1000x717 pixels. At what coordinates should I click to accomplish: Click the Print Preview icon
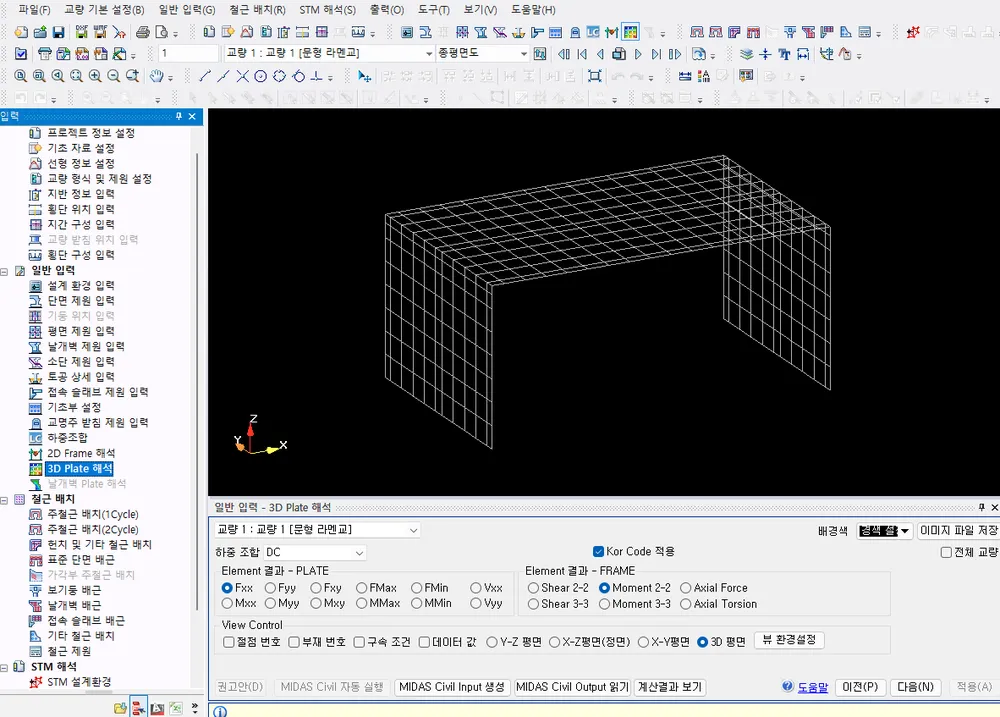pyautogui.click(x=162, y=31)
